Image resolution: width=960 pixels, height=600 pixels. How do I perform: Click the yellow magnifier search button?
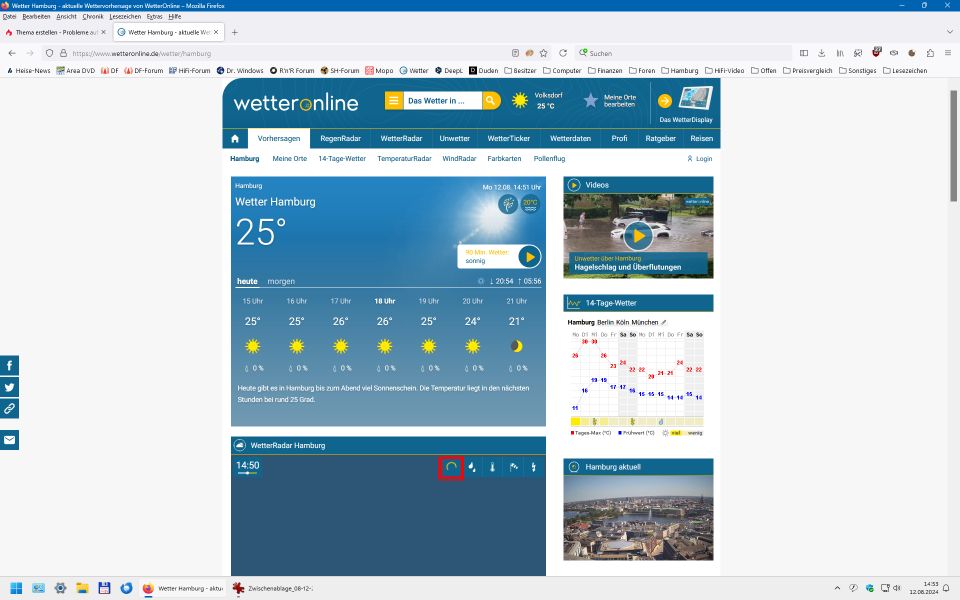click(491, 100)
